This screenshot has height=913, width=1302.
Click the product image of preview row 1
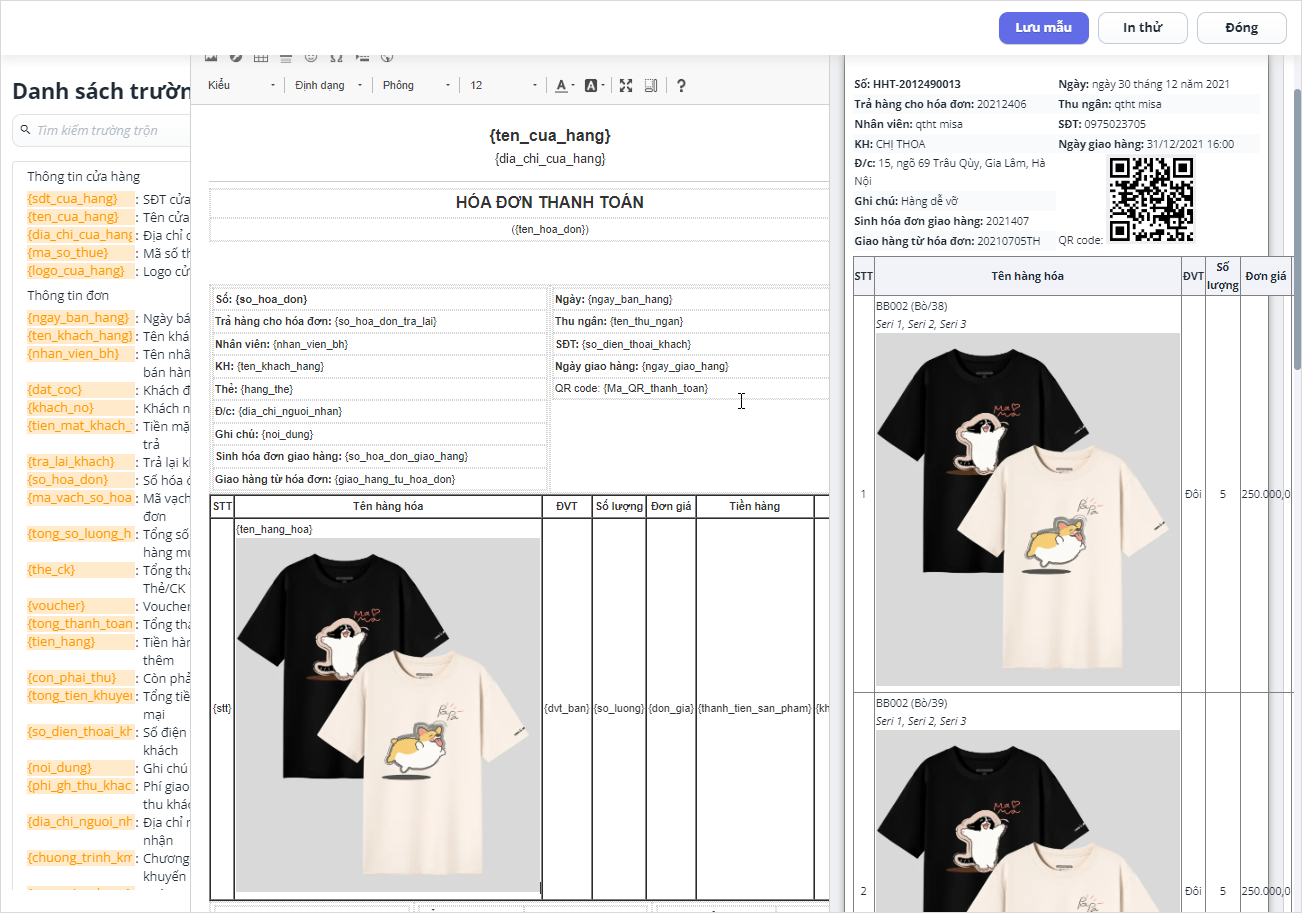[1028, 509]
